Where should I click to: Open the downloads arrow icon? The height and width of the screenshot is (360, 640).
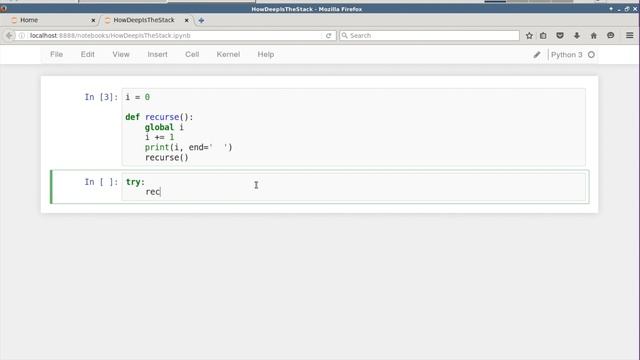click(577, 36)
